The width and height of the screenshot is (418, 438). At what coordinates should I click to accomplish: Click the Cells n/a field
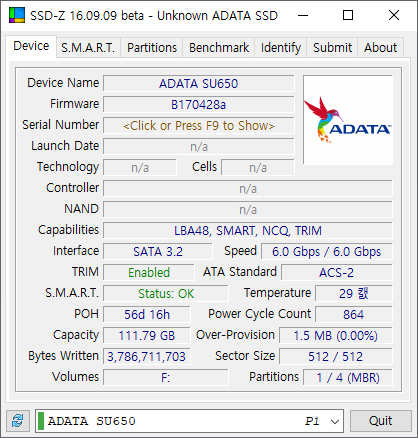258,168
